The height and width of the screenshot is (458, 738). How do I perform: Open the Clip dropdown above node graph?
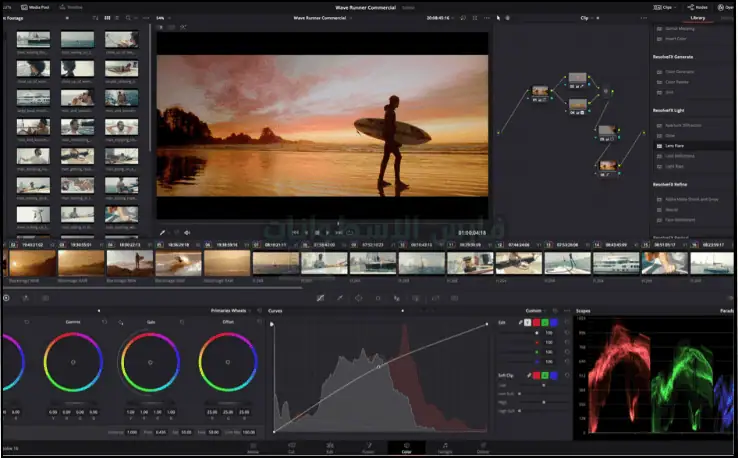588,18
